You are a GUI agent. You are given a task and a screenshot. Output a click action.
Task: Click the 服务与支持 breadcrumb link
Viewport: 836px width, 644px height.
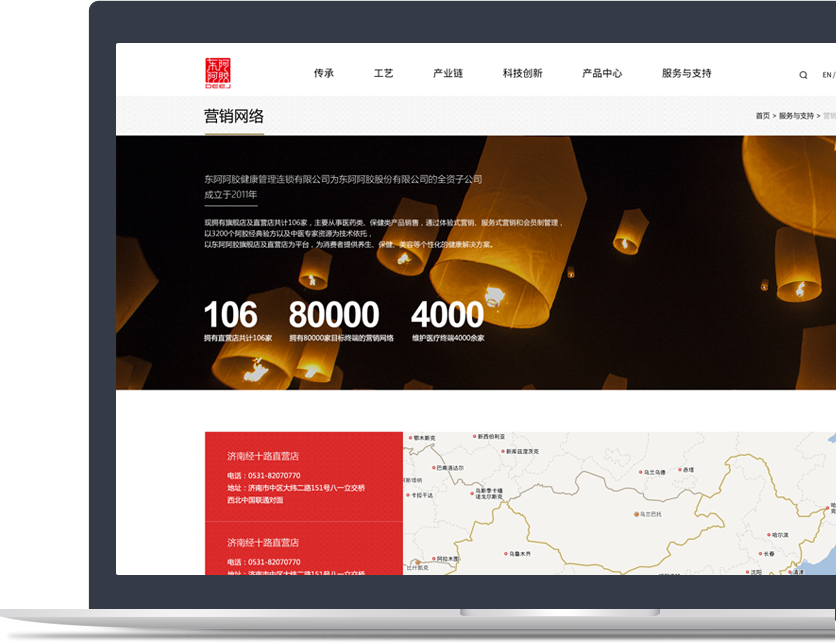pyautogui.click(x=795, y=116)
